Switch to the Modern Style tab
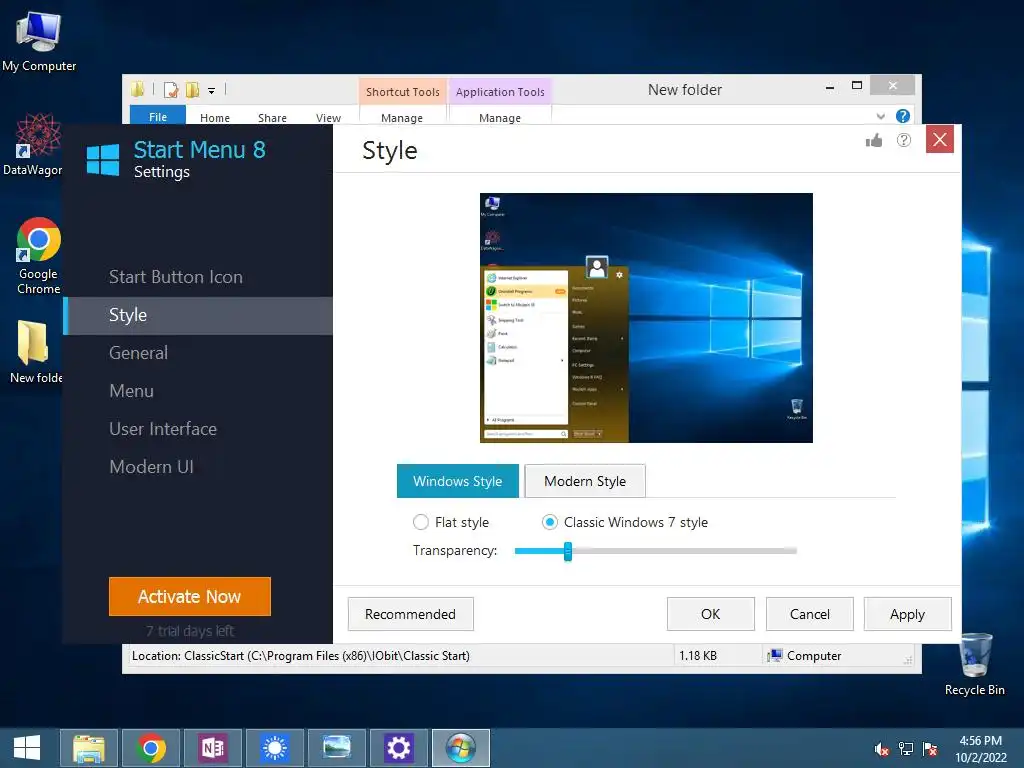This screenshot has height=768, width=1024. coord(585,481)
